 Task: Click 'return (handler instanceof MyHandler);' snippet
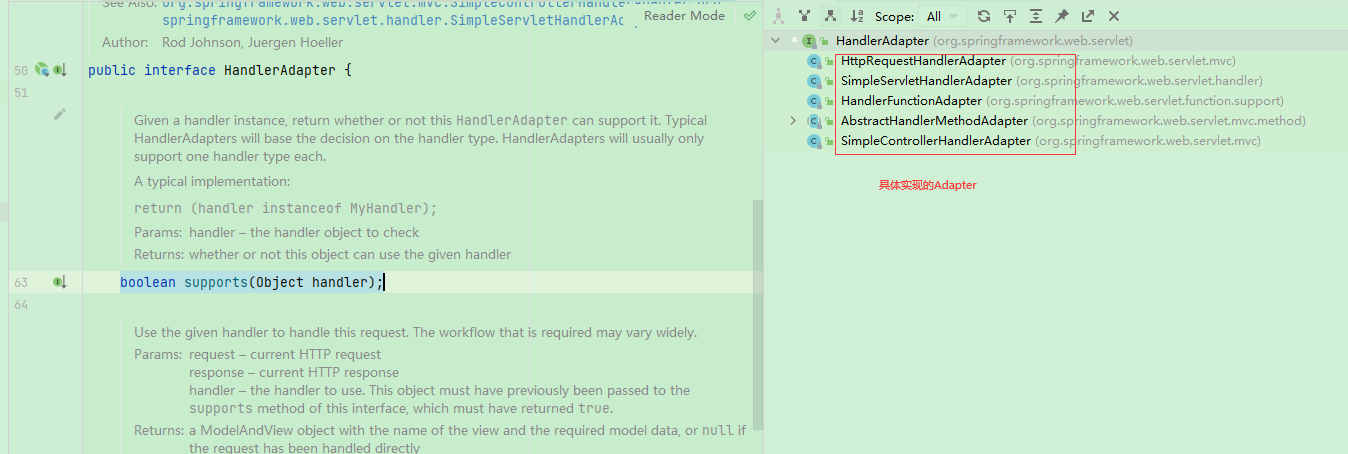(x=286, y=208)
